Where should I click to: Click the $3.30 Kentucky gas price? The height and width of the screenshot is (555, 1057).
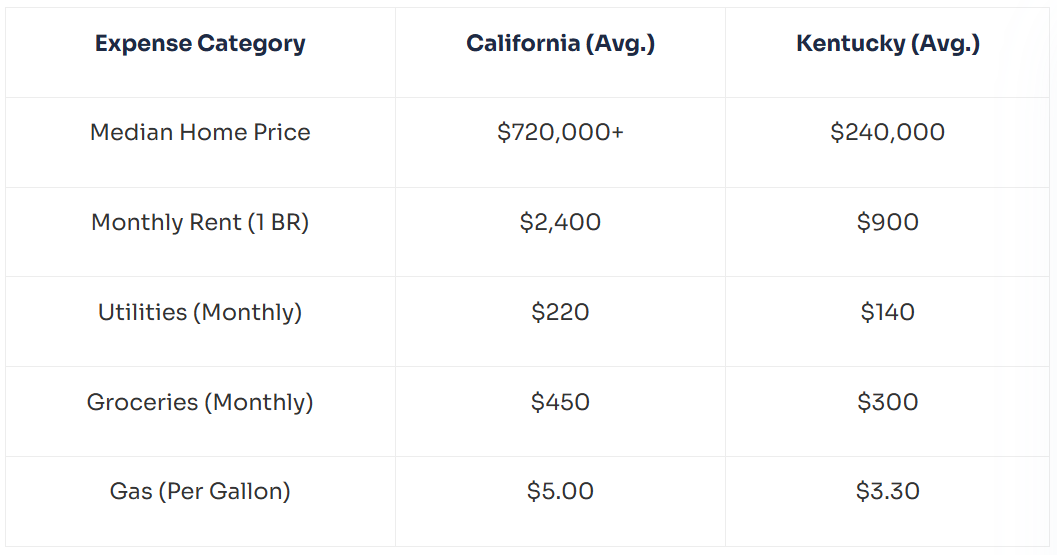coord(888,491)
